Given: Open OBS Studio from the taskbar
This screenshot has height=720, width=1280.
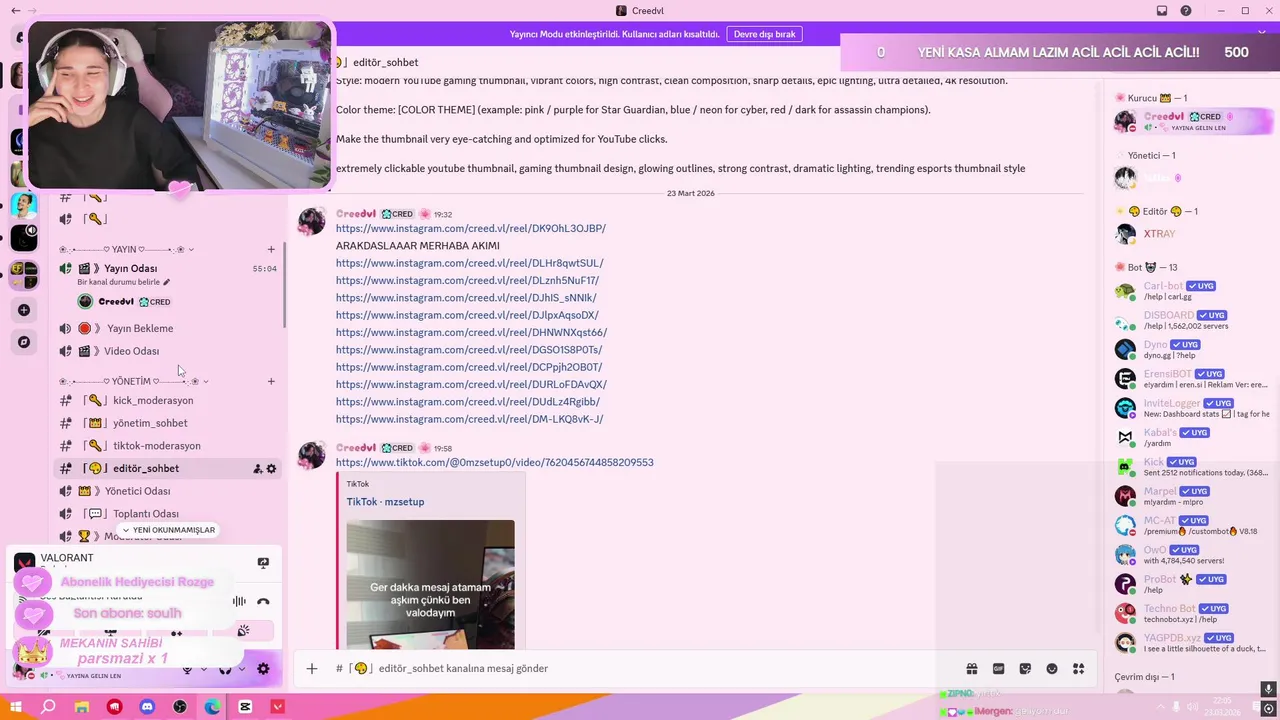Looking at the screenshot, I should tap(180, 707).
